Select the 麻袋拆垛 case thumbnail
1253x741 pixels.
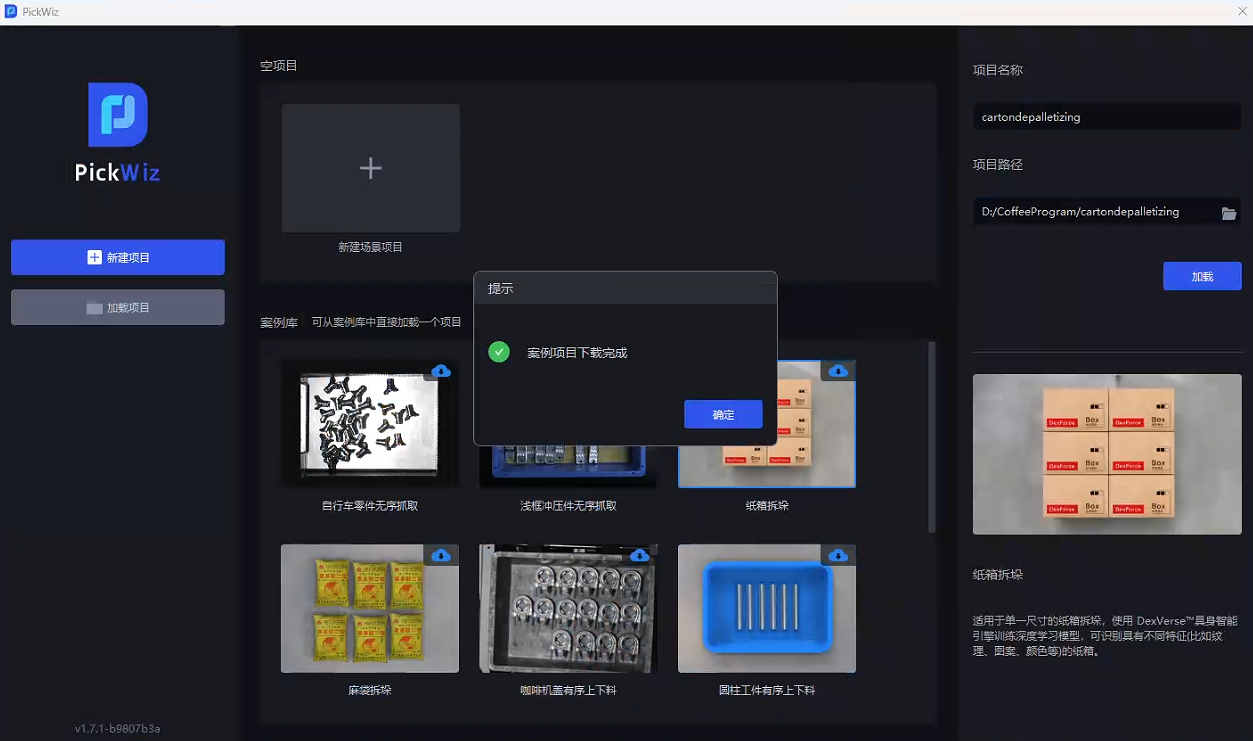pyautogui.click(x=369, y=610)
